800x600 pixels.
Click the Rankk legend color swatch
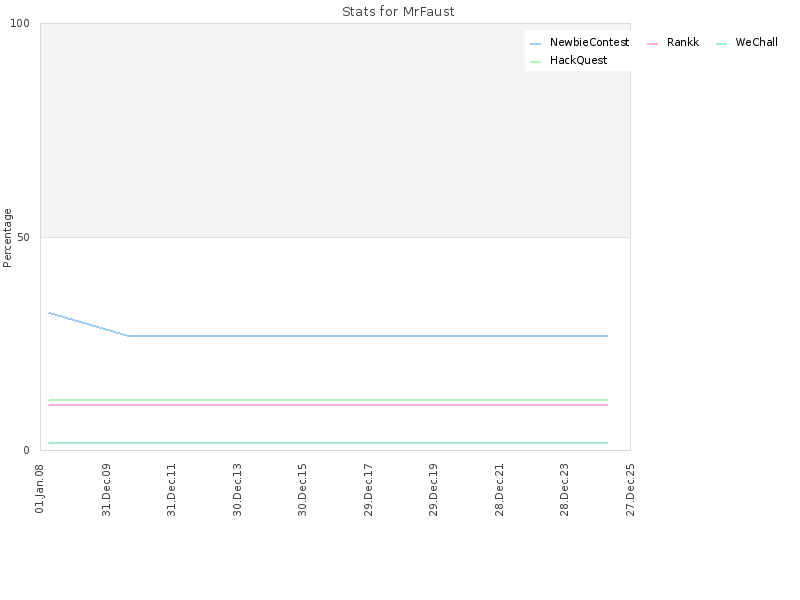pos(652,44)
